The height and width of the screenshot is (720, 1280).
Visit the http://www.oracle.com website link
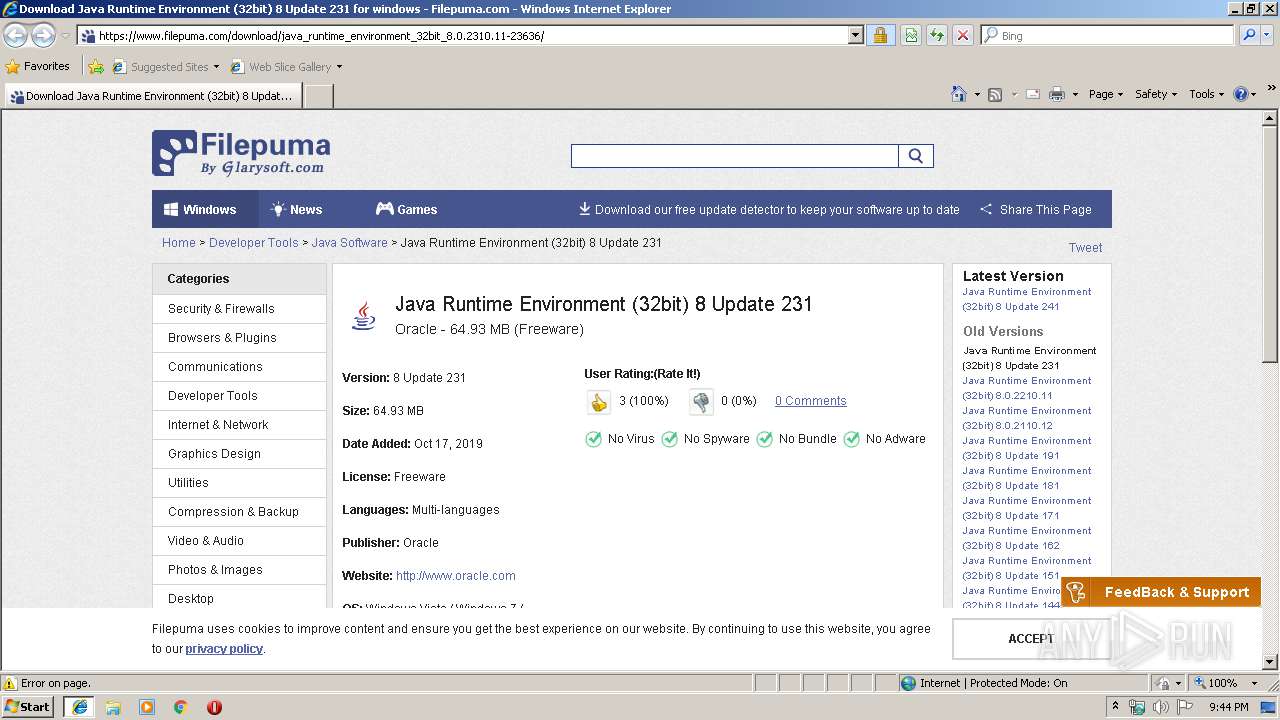[456, 576]
